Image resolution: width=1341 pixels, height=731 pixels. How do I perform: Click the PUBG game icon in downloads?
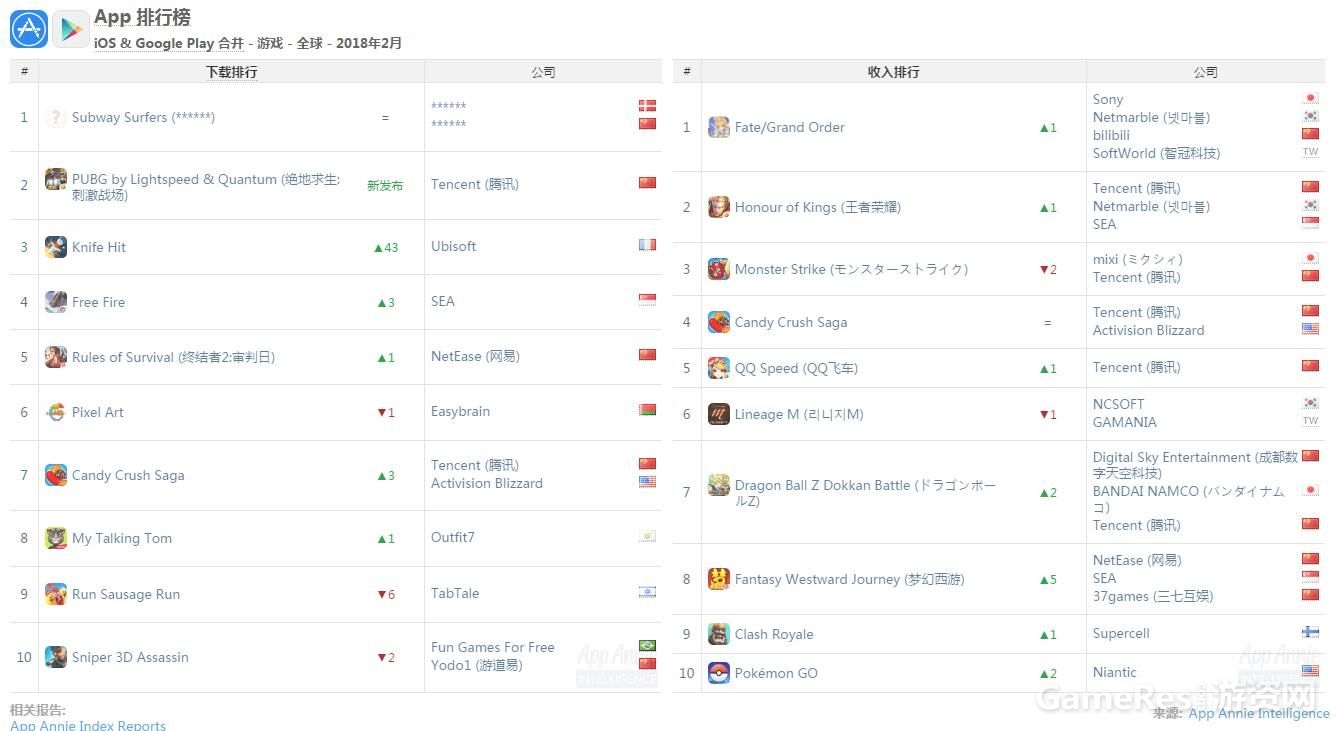coord(56,179)
